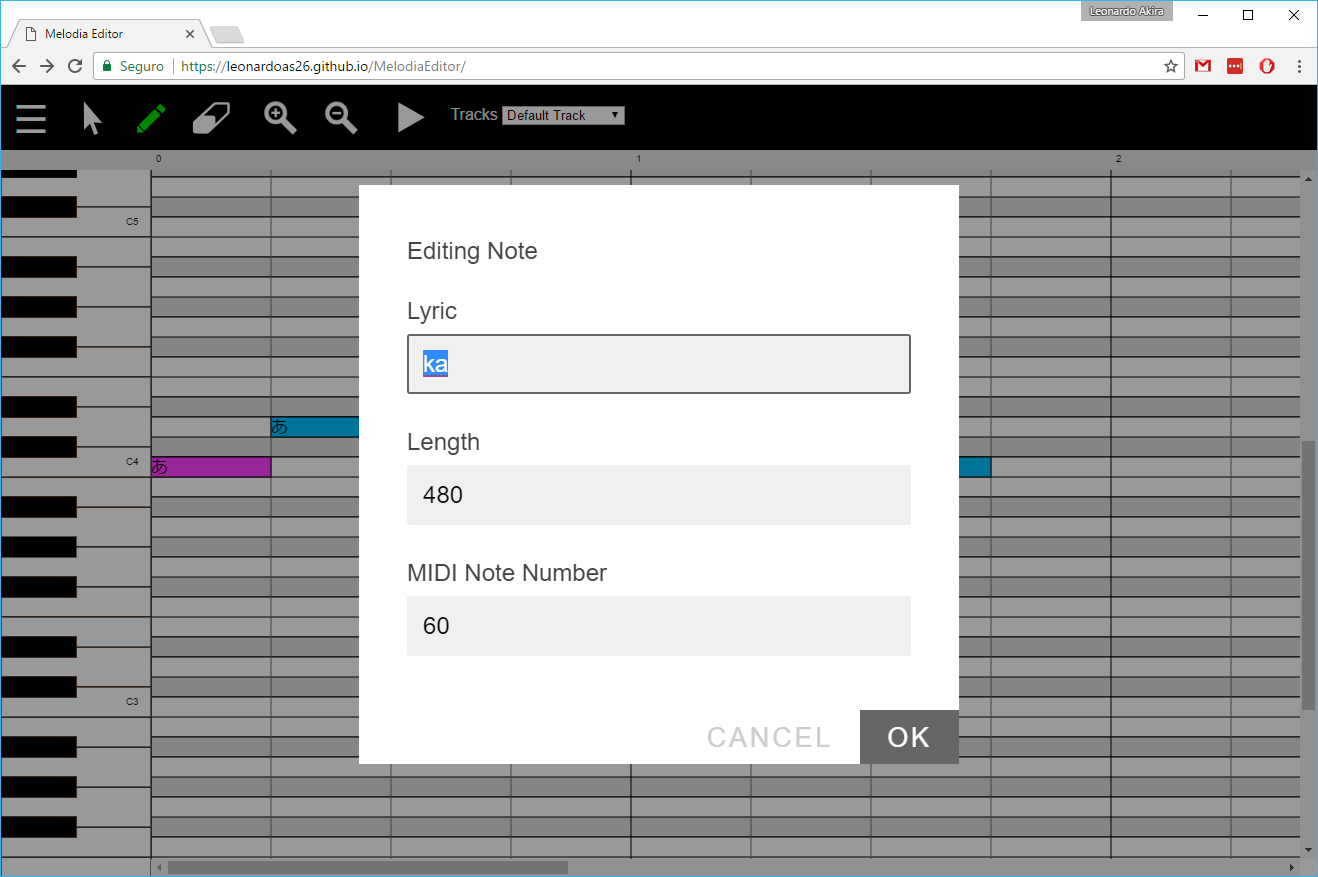Click the zoom in magnifier
Screen dimensions: 1318x877
tap(280, 118)
